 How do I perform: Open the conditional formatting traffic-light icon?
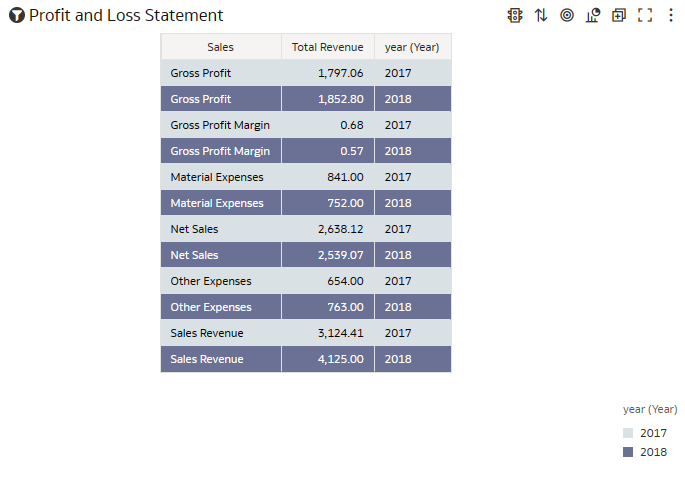click(x=515, y=15)
